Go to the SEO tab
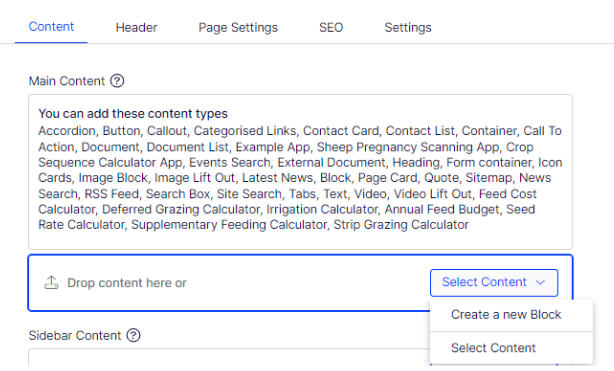The image size is (614, 371). click(331, 27)
